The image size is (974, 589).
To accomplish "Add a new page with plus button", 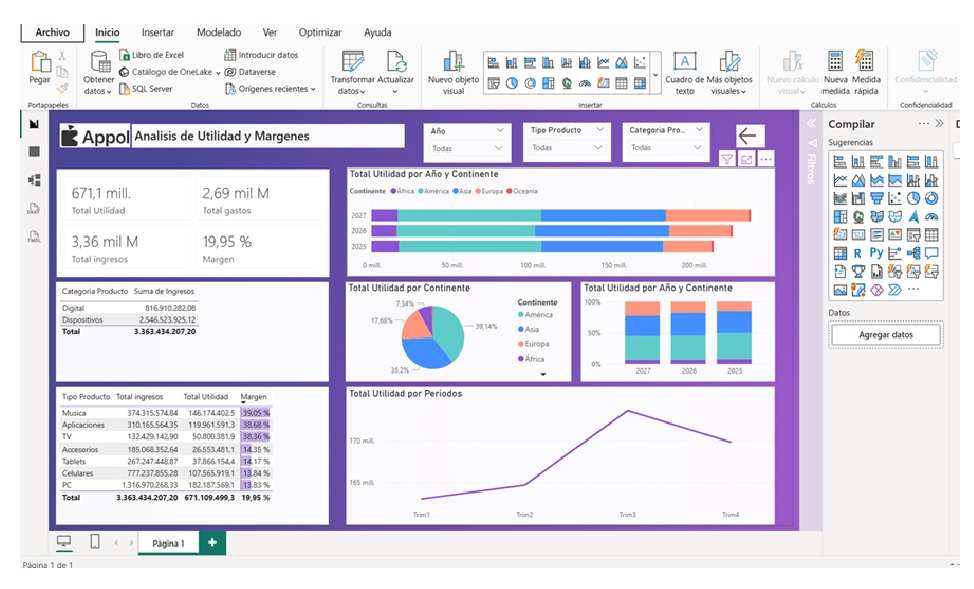I will tap(211, 542).
